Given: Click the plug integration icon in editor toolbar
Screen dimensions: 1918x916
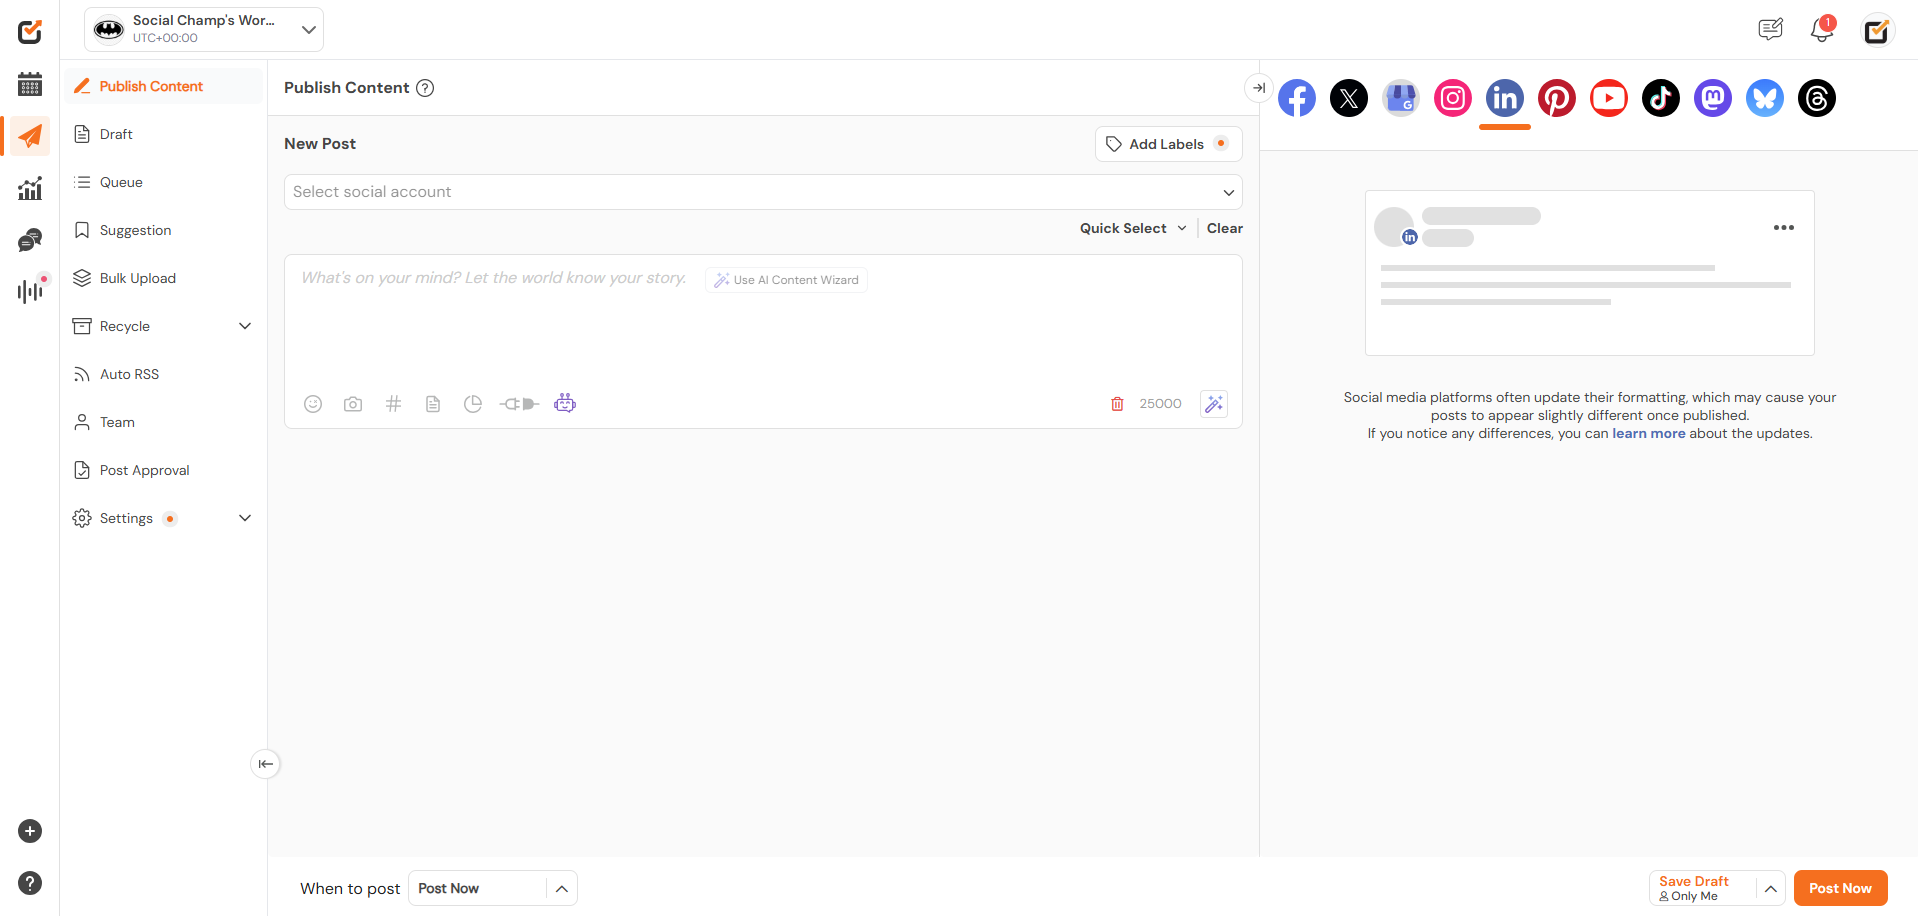Looking at the screenshot, I should pos(519,404).
